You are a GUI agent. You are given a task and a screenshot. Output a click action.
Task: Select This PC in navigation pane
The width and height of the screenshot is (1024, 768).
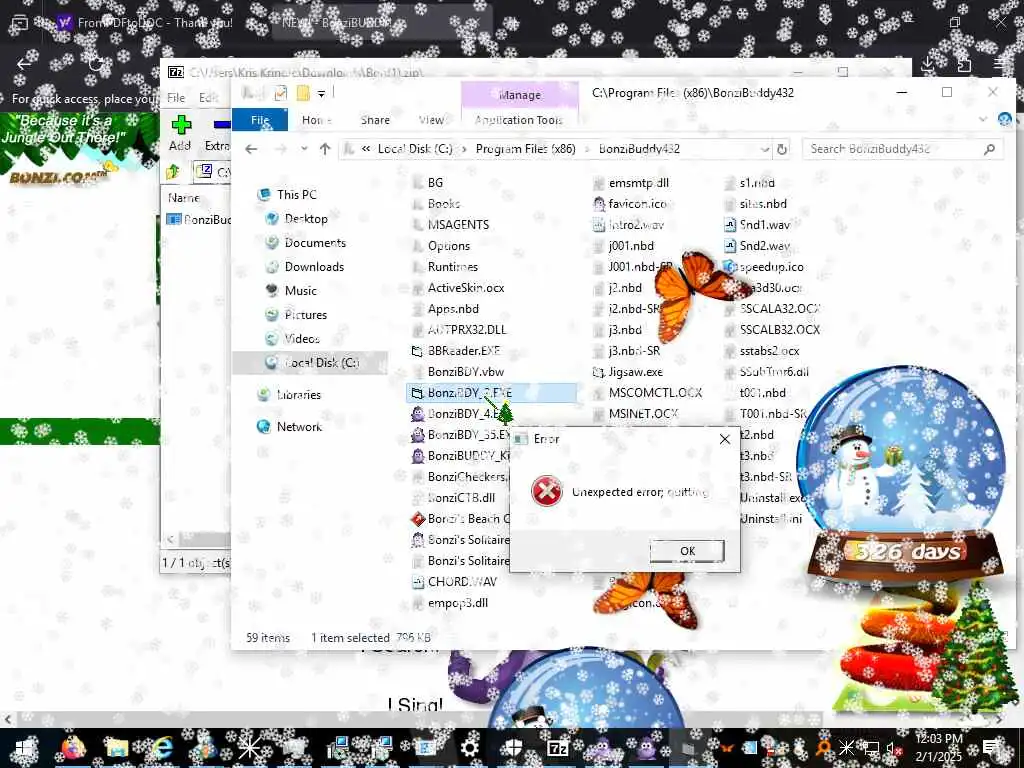[x=296, y=195]
